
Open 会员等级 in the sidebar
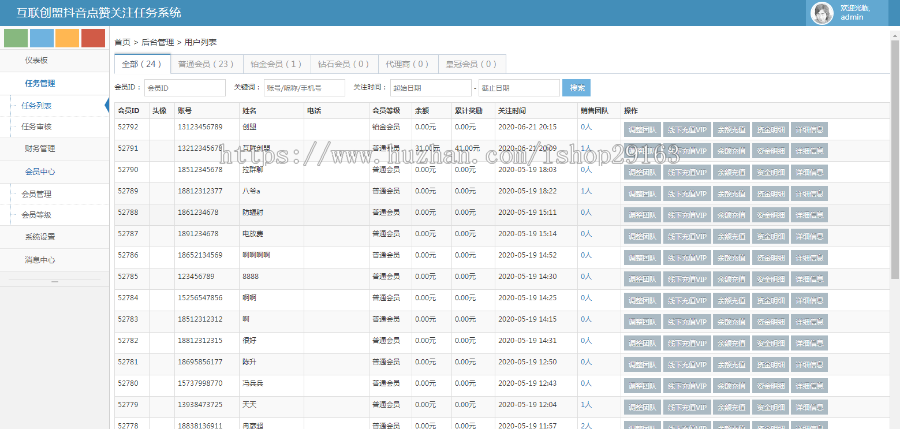pyautogui.click(x=36, y=215)
